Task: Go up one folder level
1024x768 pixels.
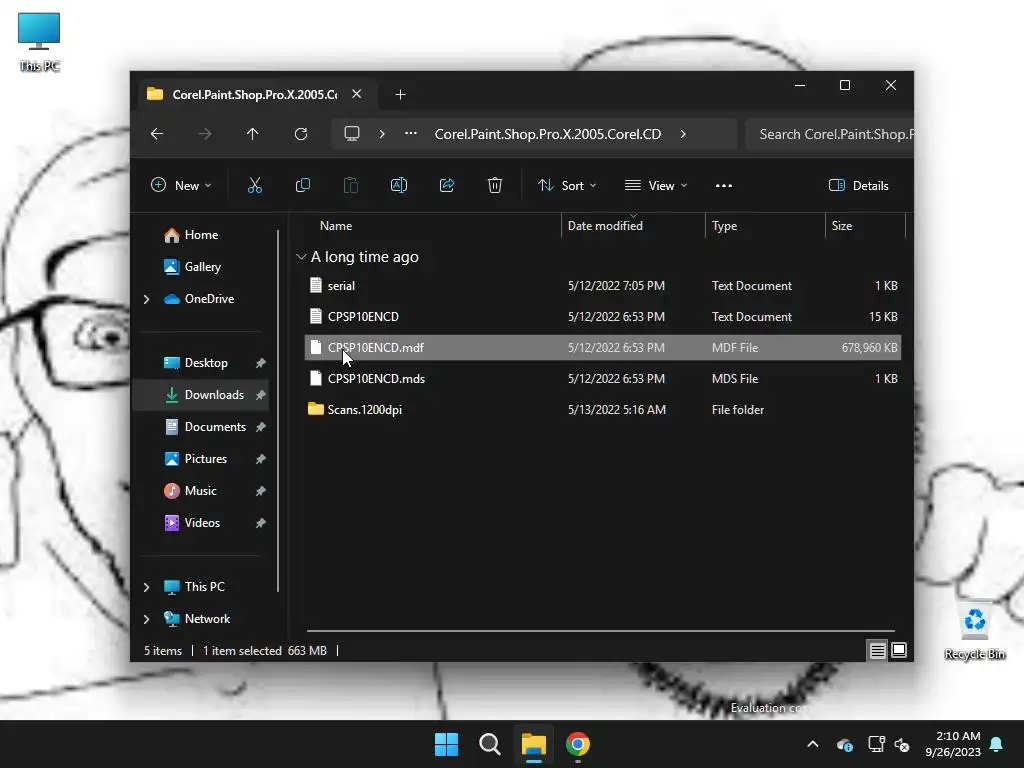Action: coord(253,134)
